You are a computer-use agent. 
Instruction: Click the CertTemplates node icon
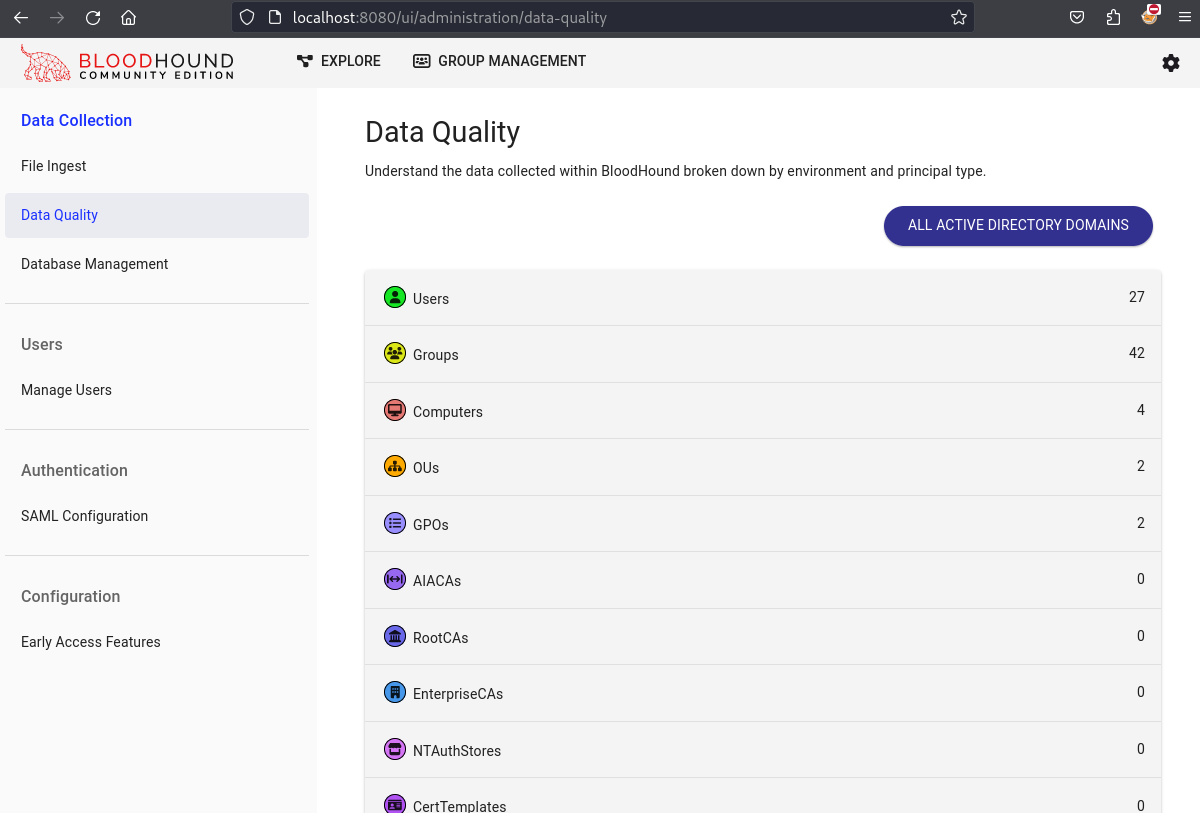point(395,804)
